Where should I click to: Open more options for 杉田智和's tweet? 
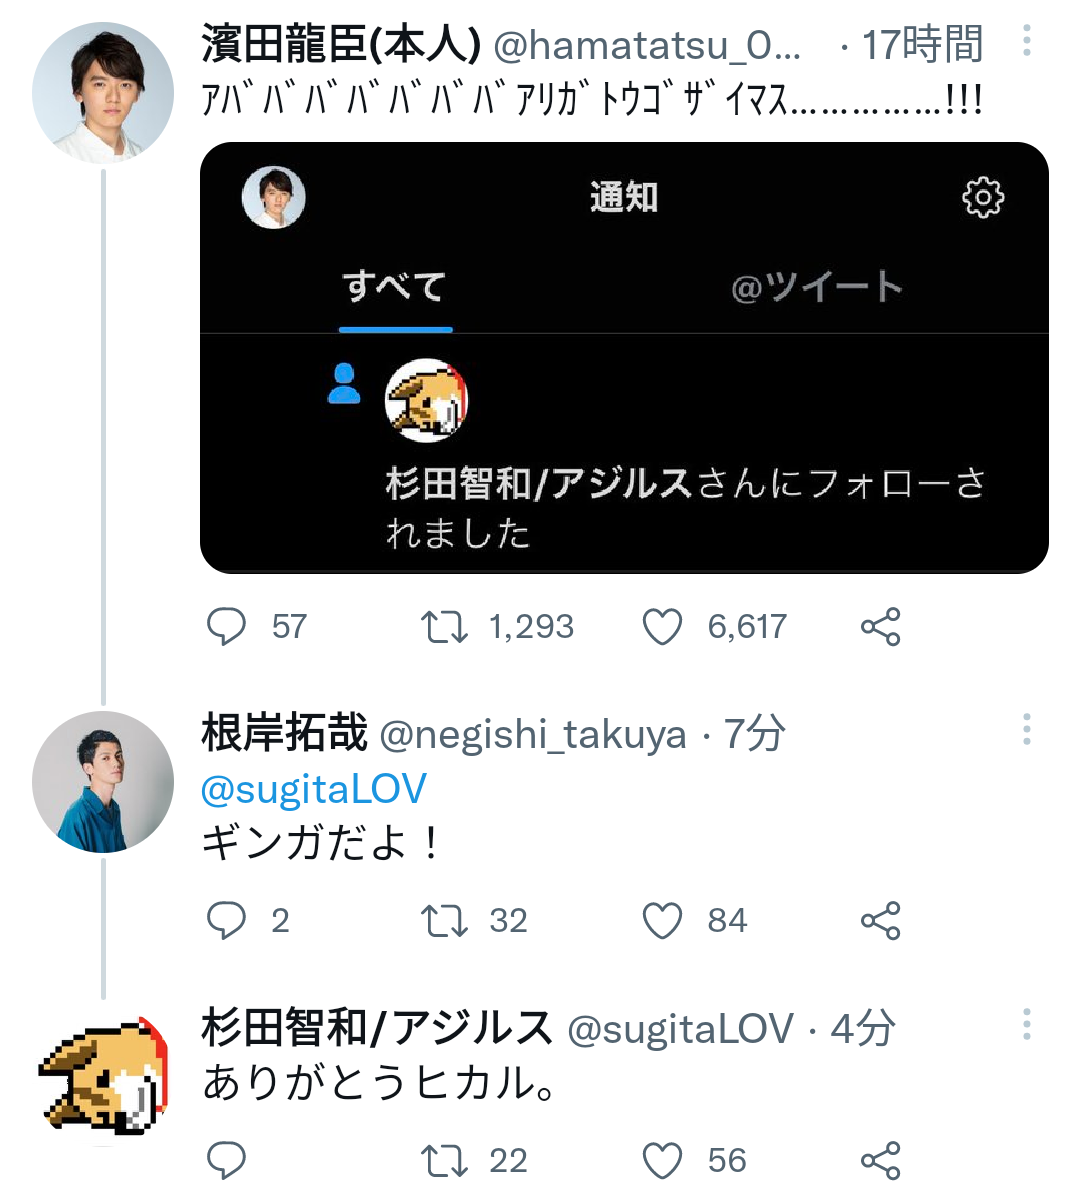click(x=1026, y=1025)
